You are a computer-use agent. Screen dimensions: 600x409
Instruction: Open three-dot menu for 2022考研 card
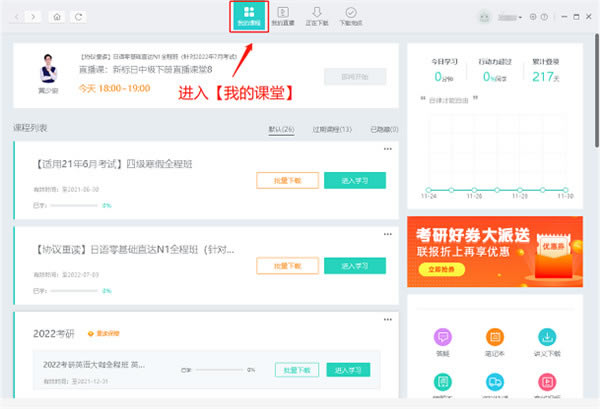388,319
